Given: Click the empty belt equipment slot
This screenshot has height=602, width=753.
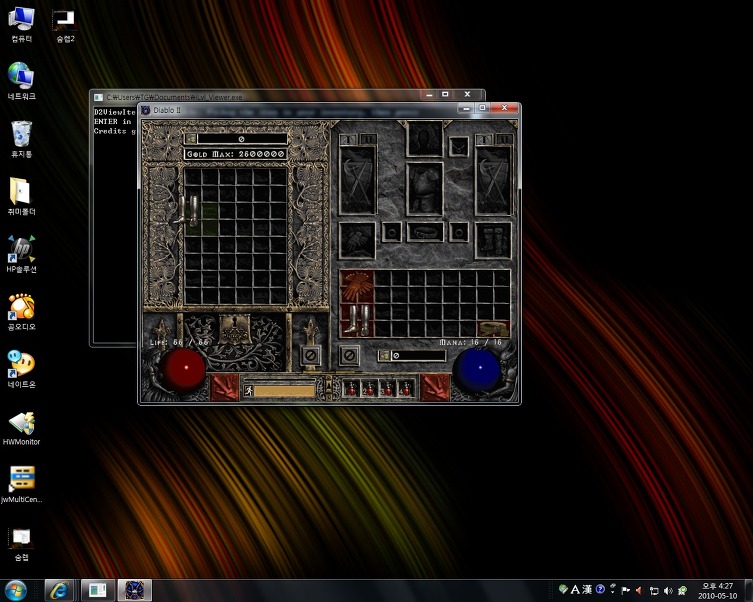Looking at the screenshot, I should [x=425, y=233].
